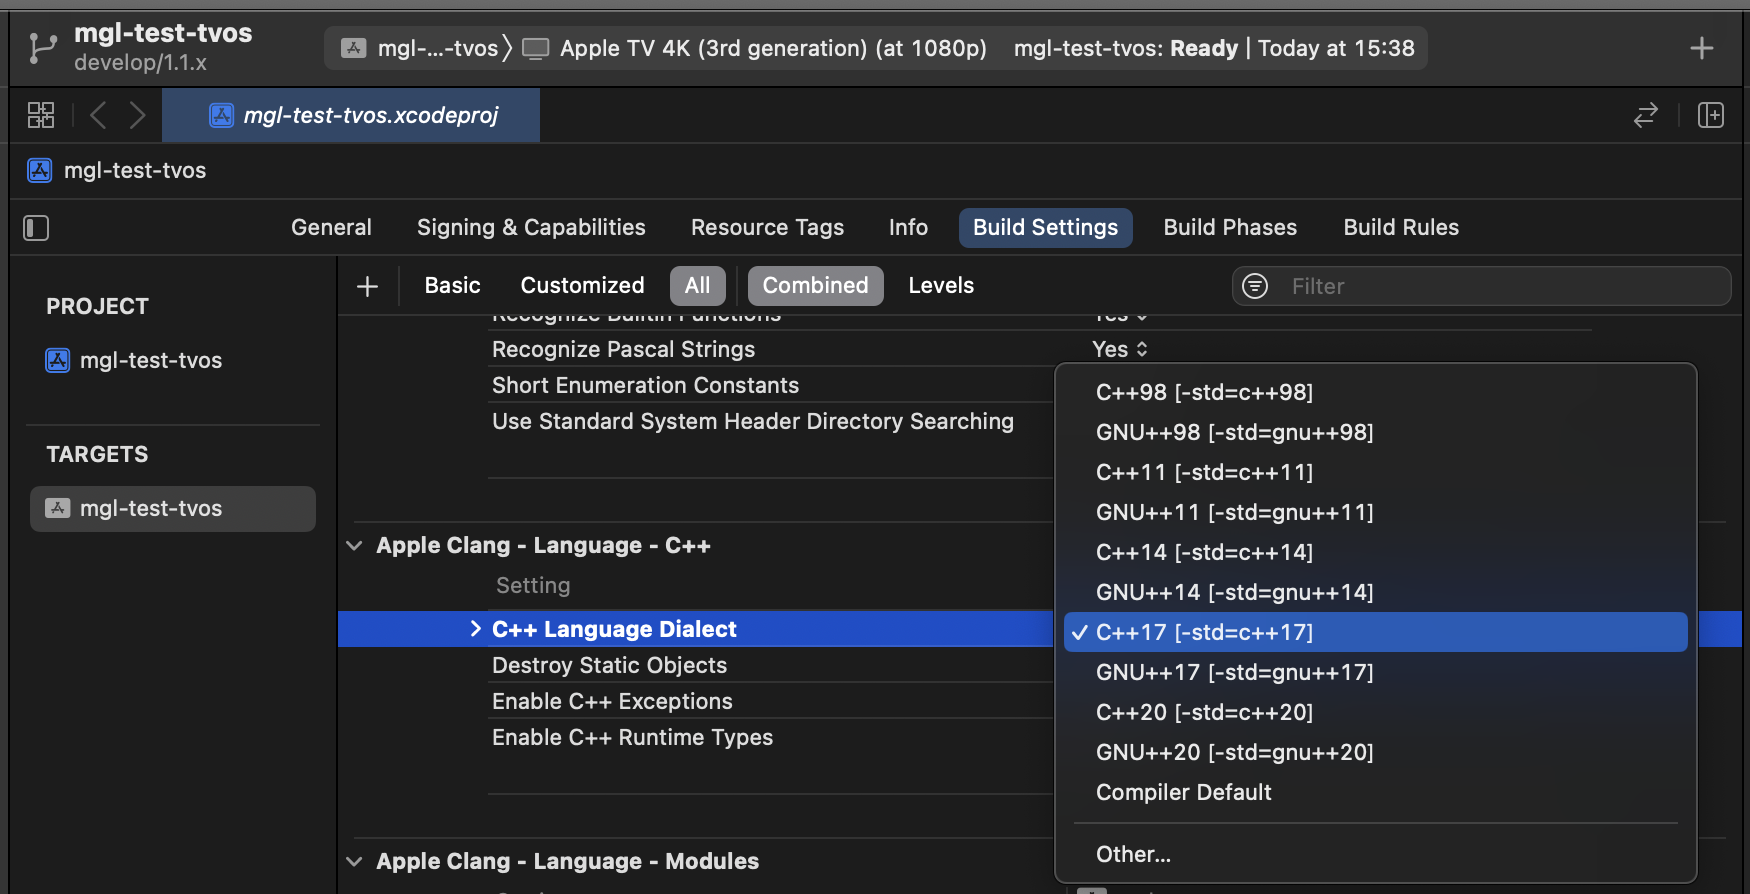Click the filter options icon
Screen dimensions: 1750x894
click(1255, 286)
